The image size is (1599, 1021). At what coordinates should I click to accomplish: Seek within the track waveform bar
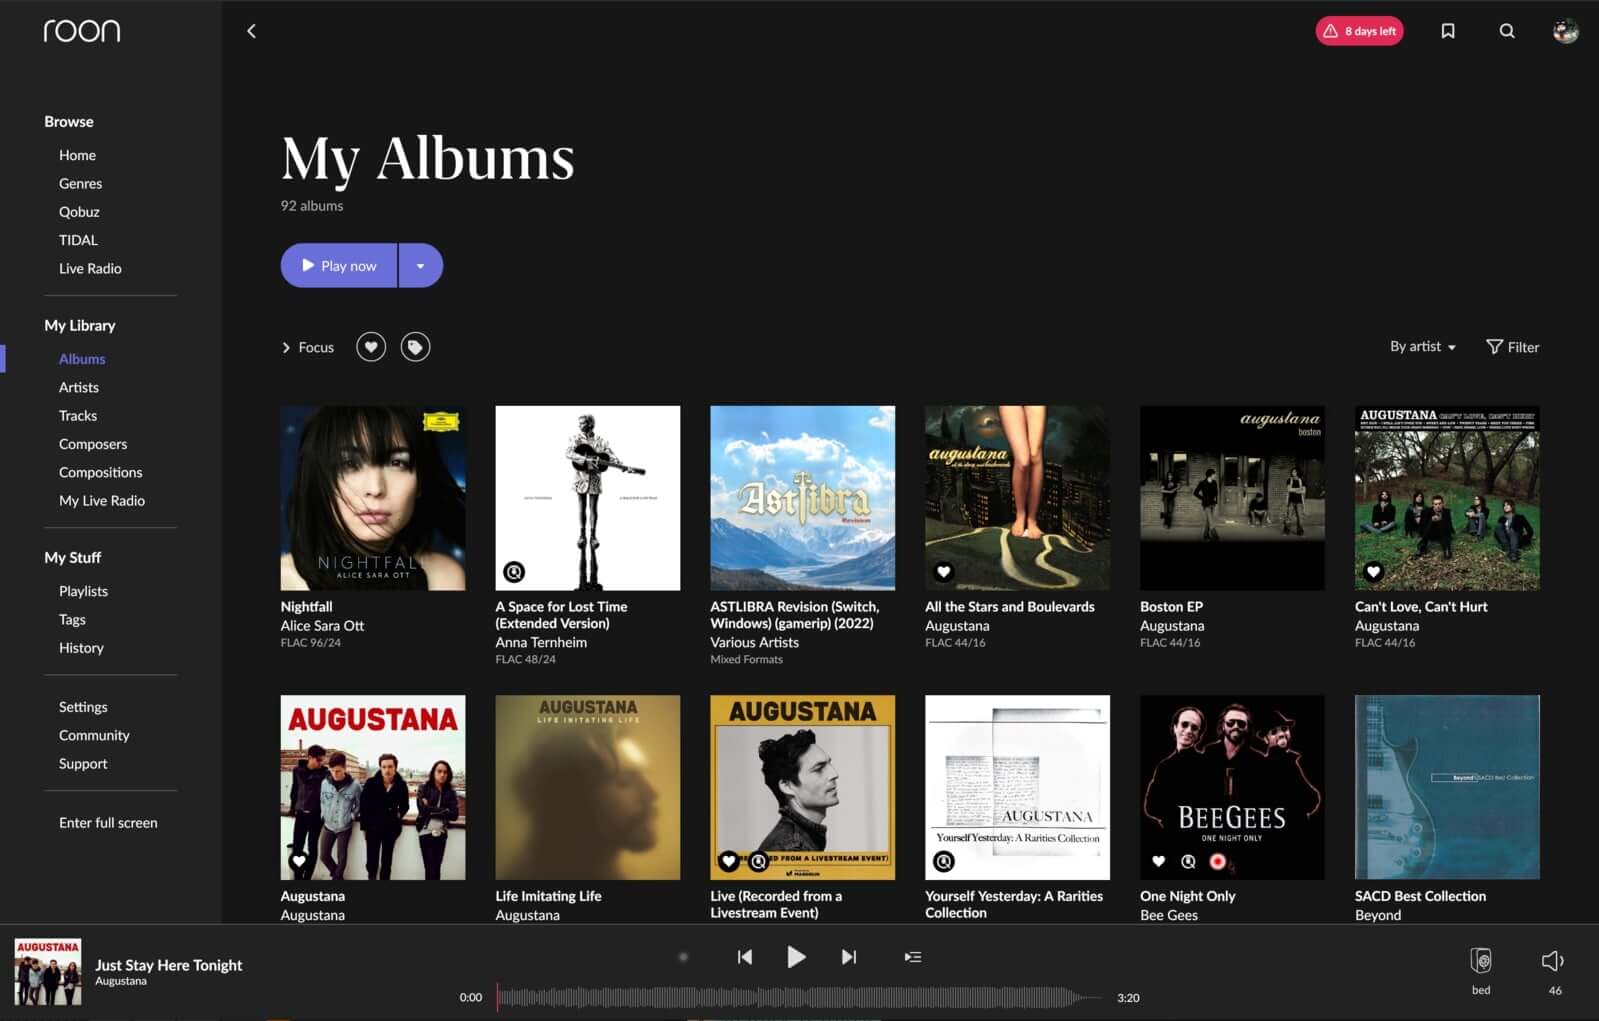click(800, 997)
